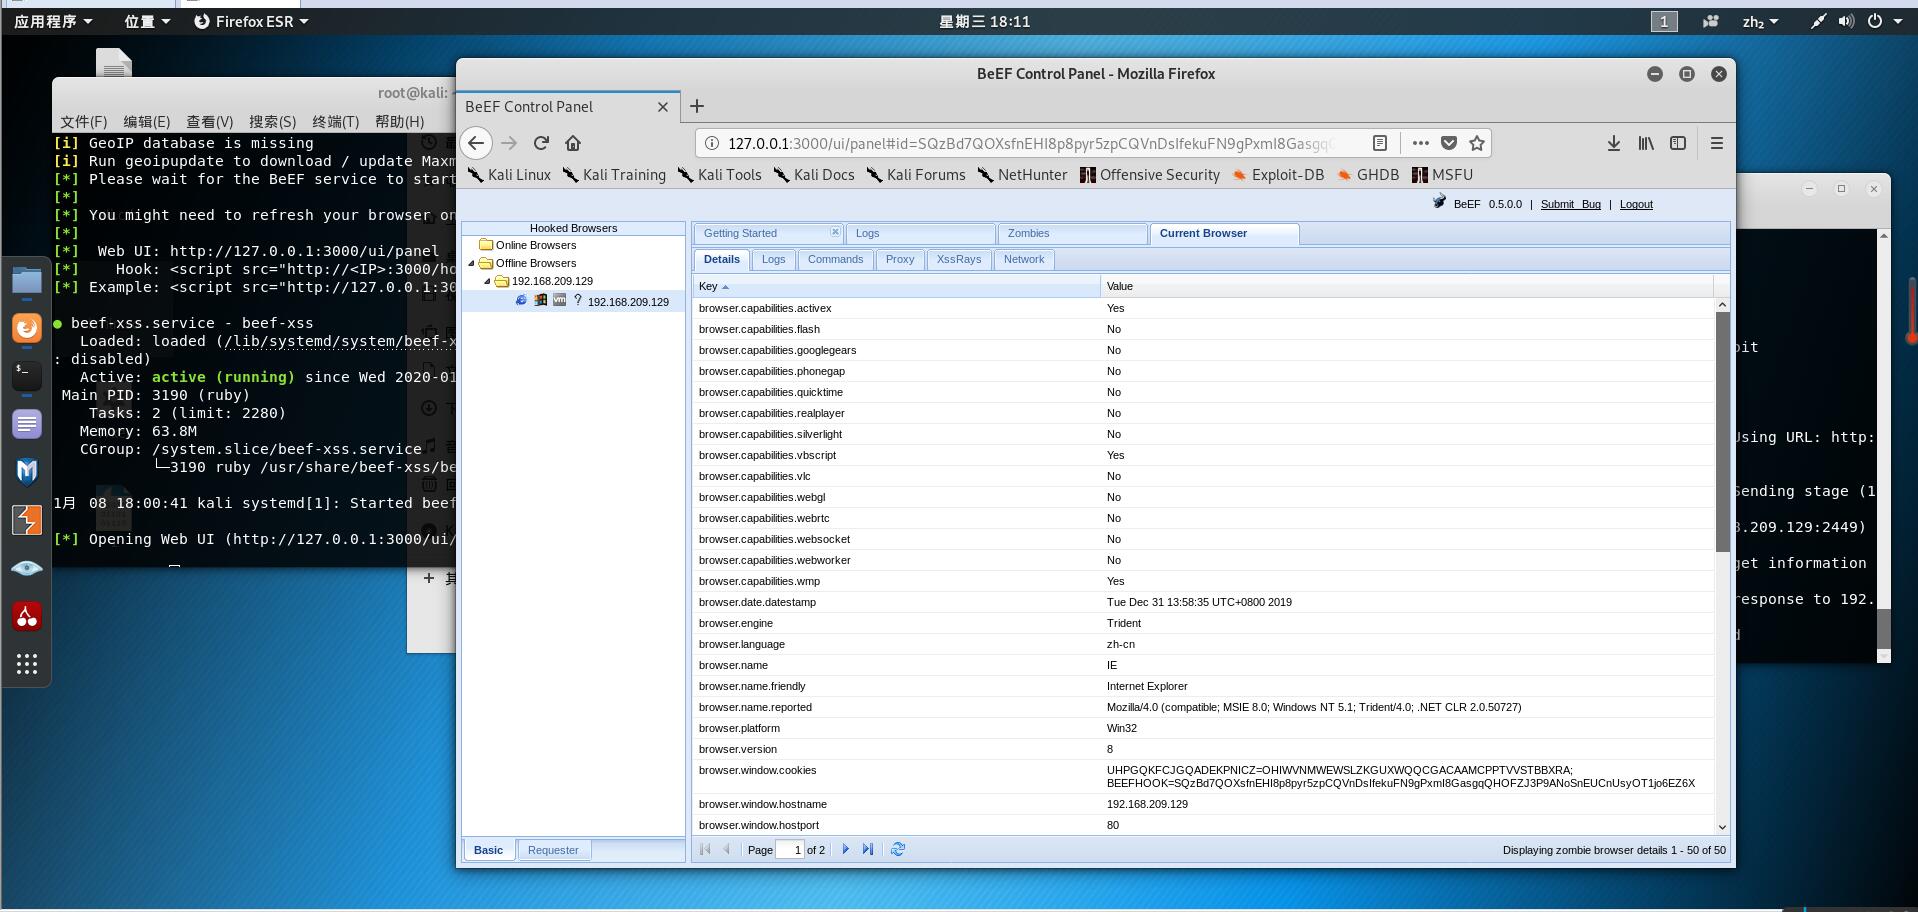This screenshot has height=912, width=1918.
Task: Open the 应用程序 menu
Action: [53, 21]
